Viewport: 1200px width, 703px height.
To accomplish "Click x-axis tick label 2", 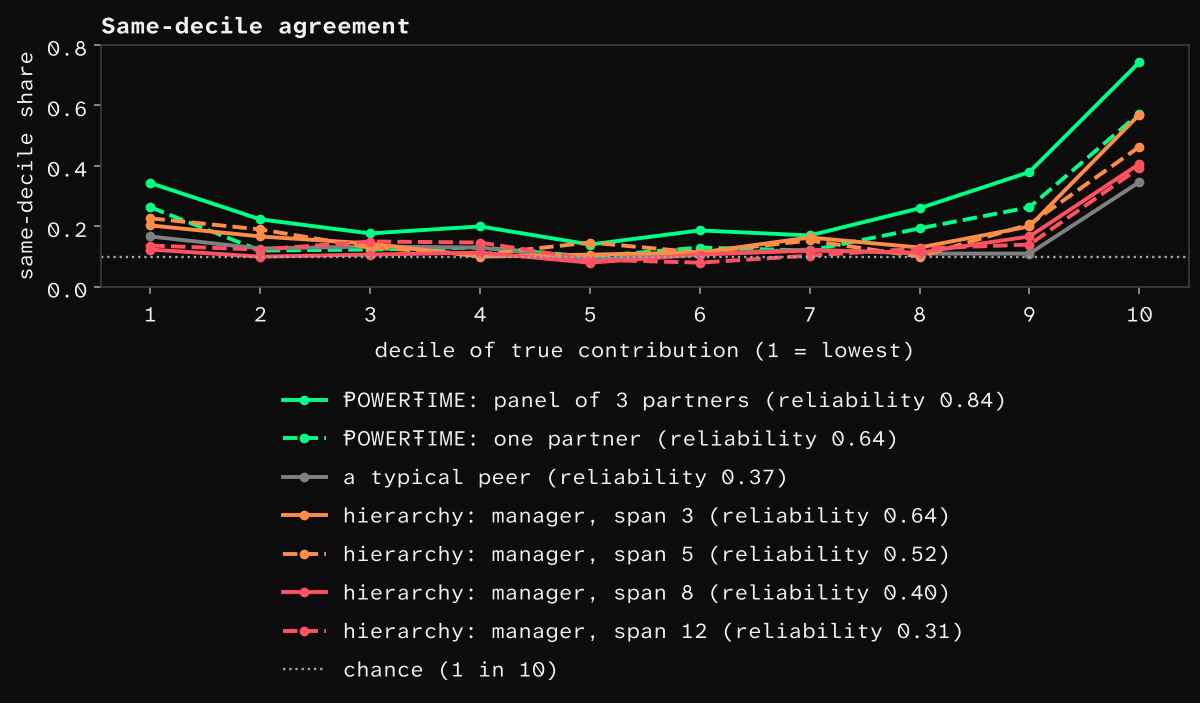I will pyautogui.click(x=260, y=313).
